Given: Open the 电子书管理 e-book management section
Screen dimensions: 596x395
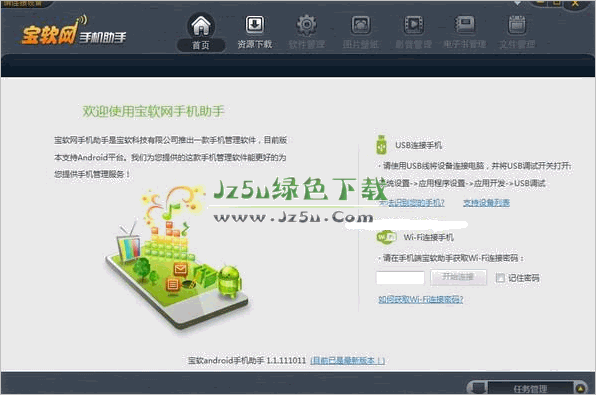Looking at the screenshot, I should [x=465, y=32].
